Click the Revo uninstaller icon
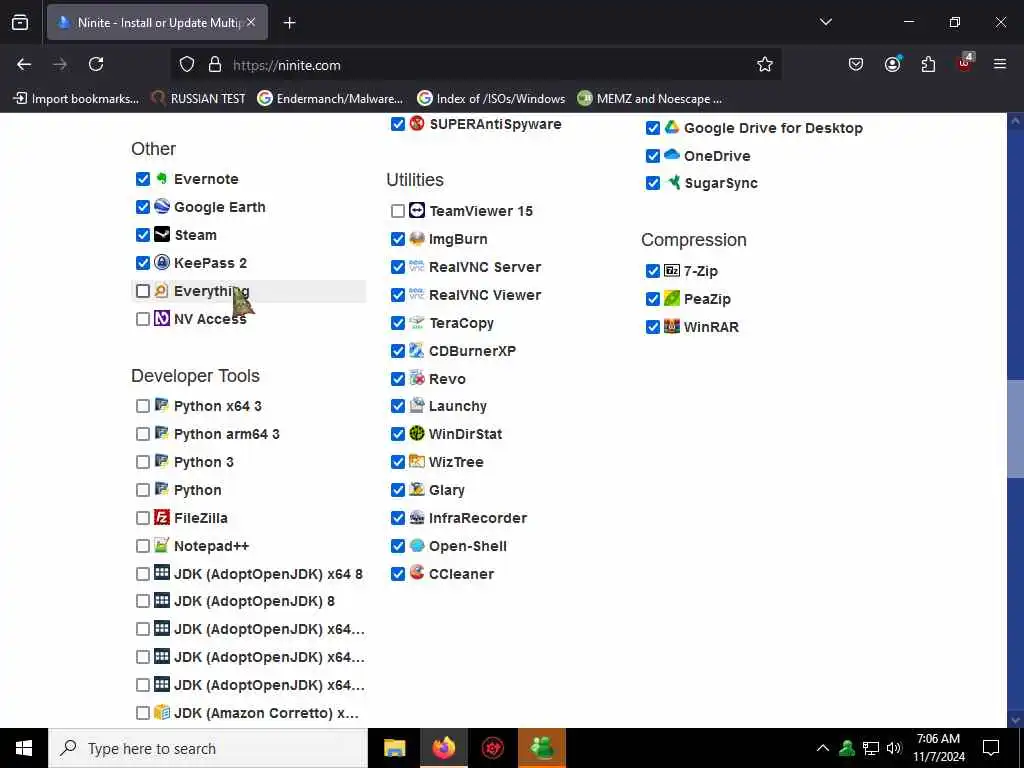The width and height of the screenshot is (1024, 768). tap(417, 378)
